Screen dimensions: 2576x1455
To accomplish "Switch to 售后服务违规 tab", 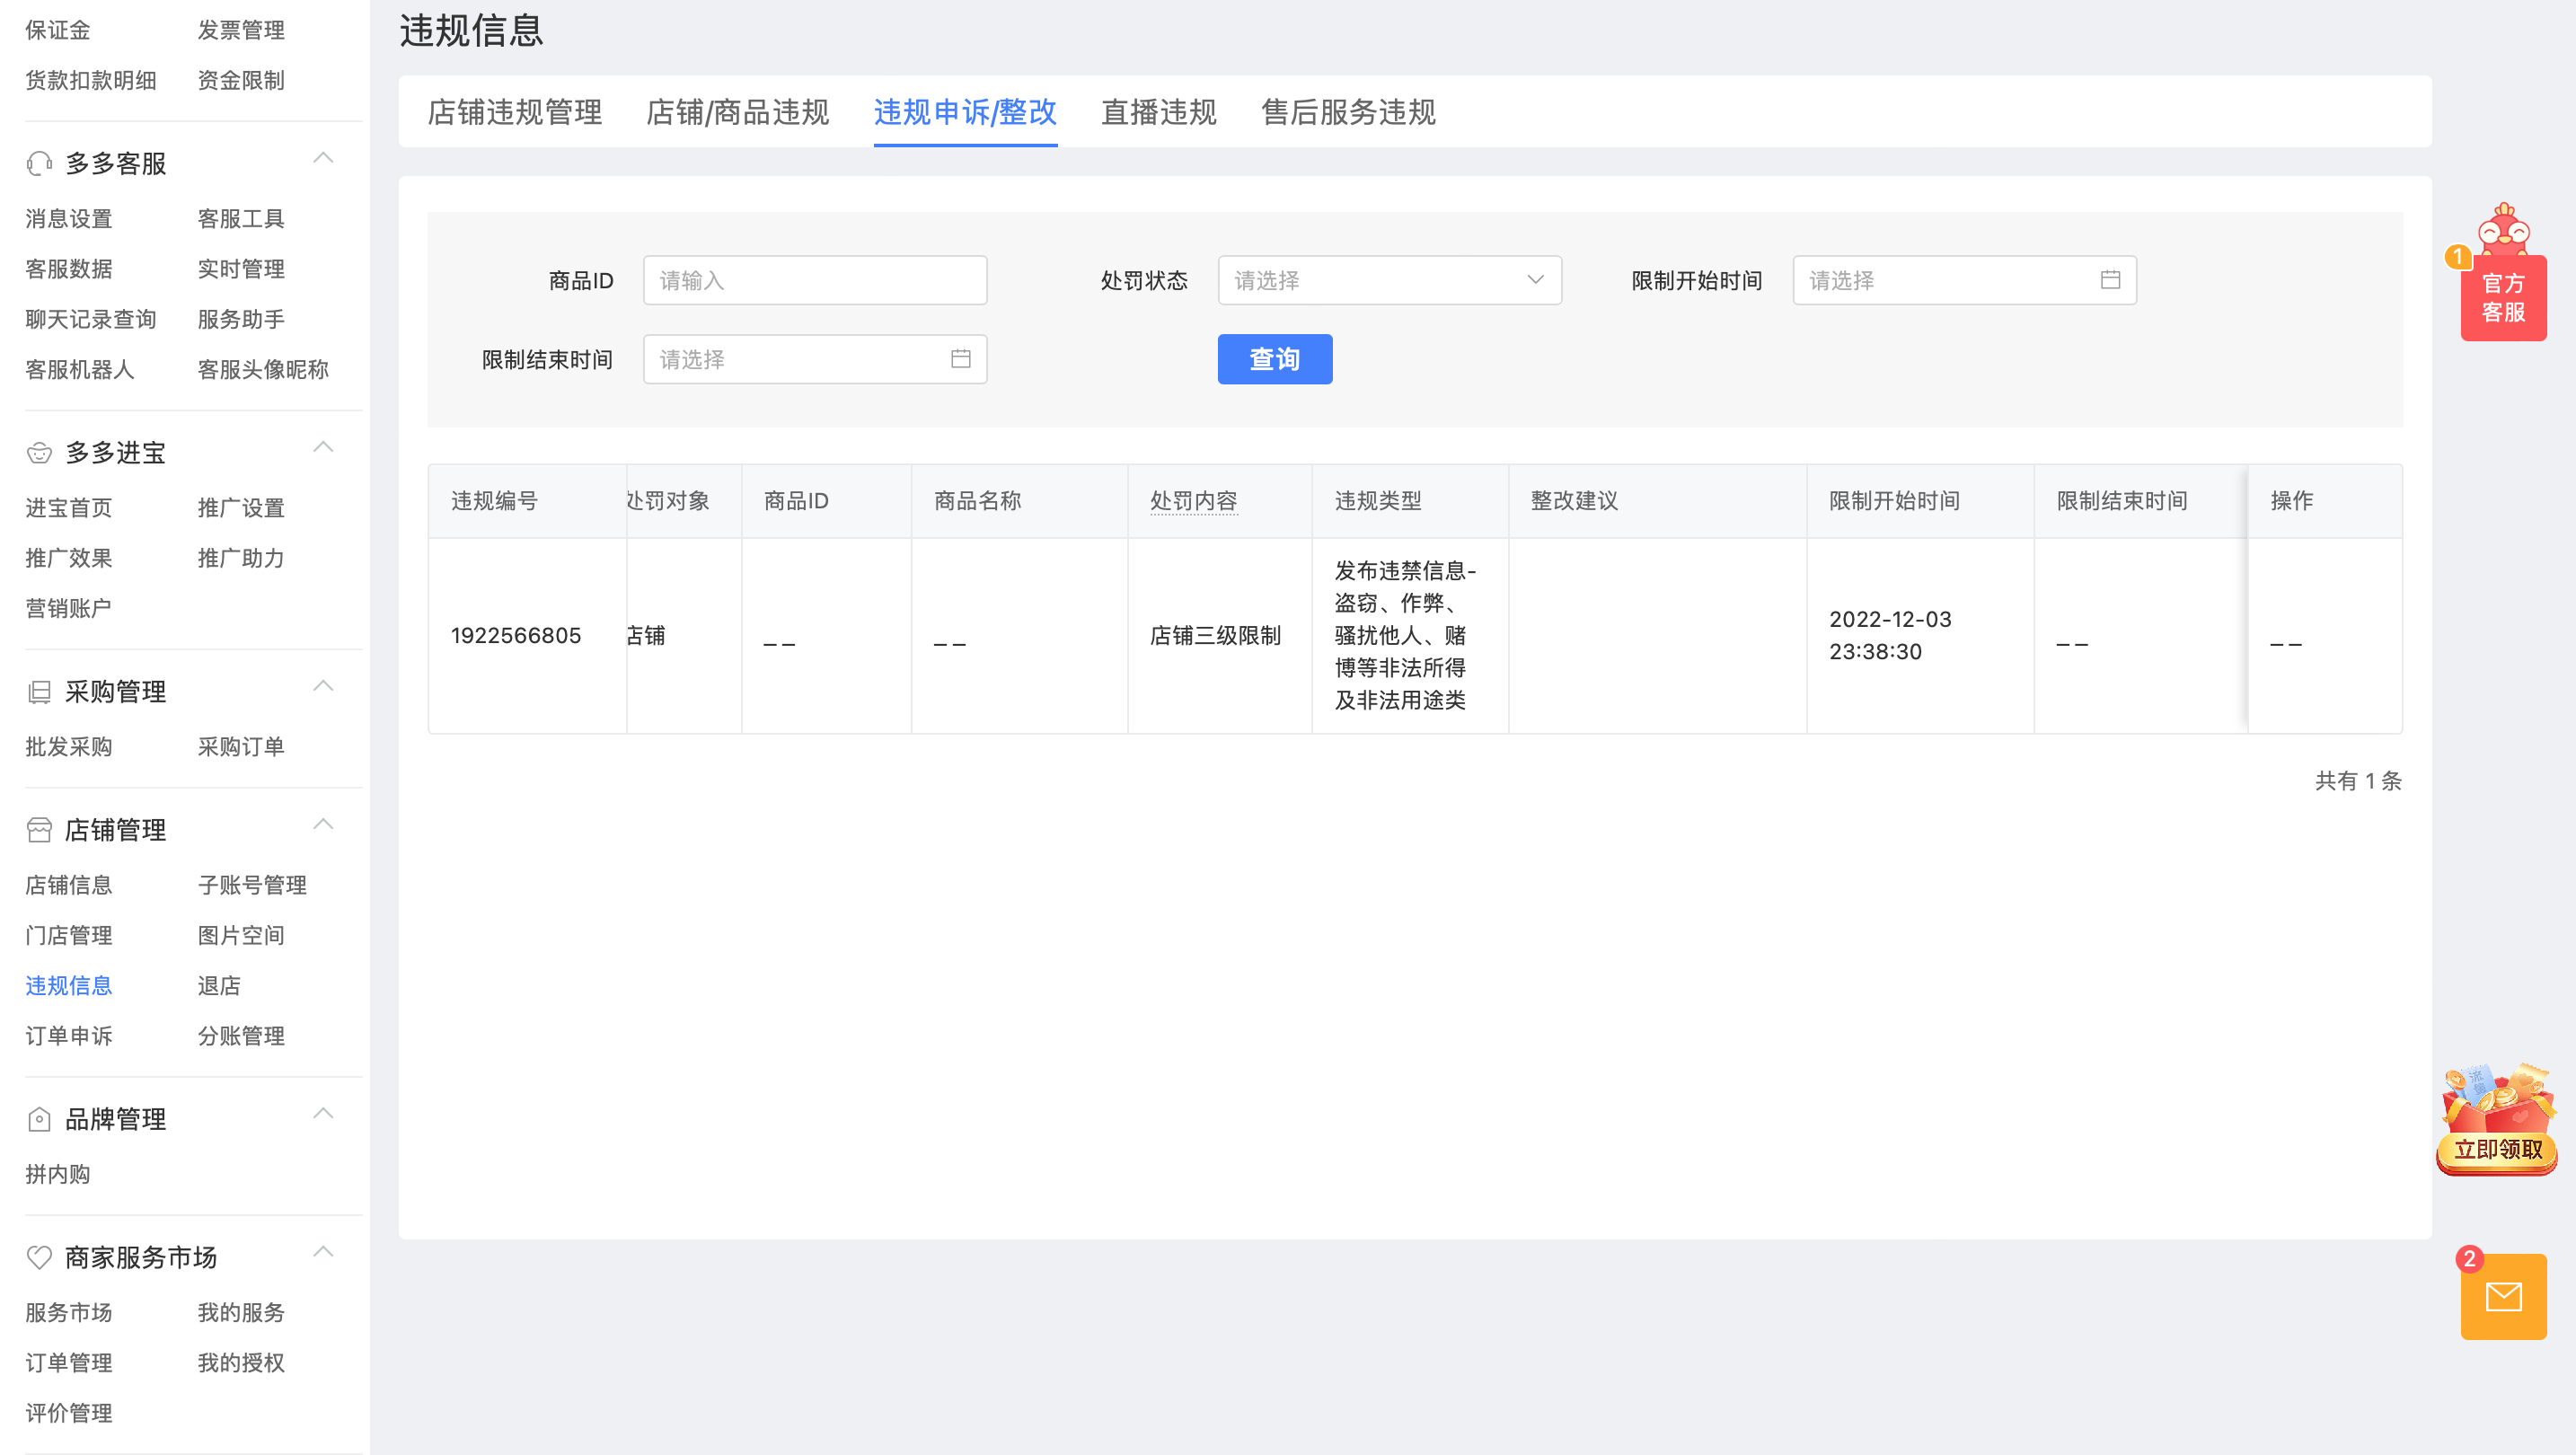I will click(x=1348, y=112).
